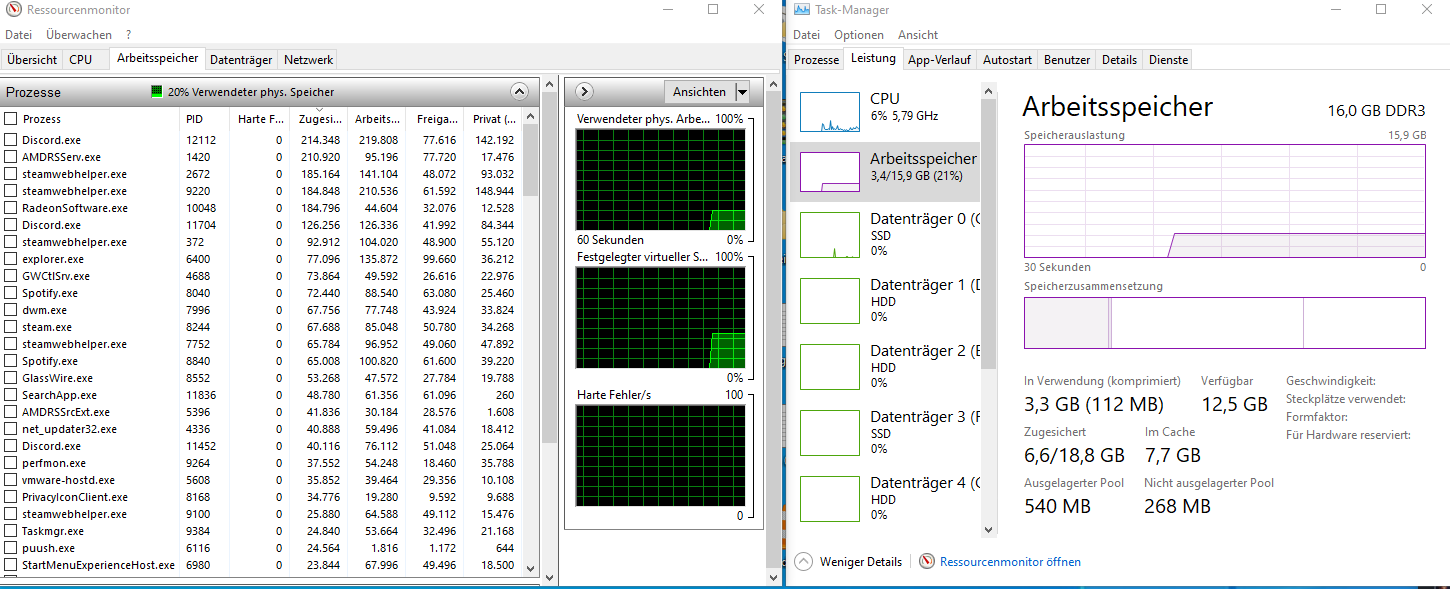
Task: Open Datenträger 0 SSD performance entry
Action: pyautogui.click(x=885, y=234)
